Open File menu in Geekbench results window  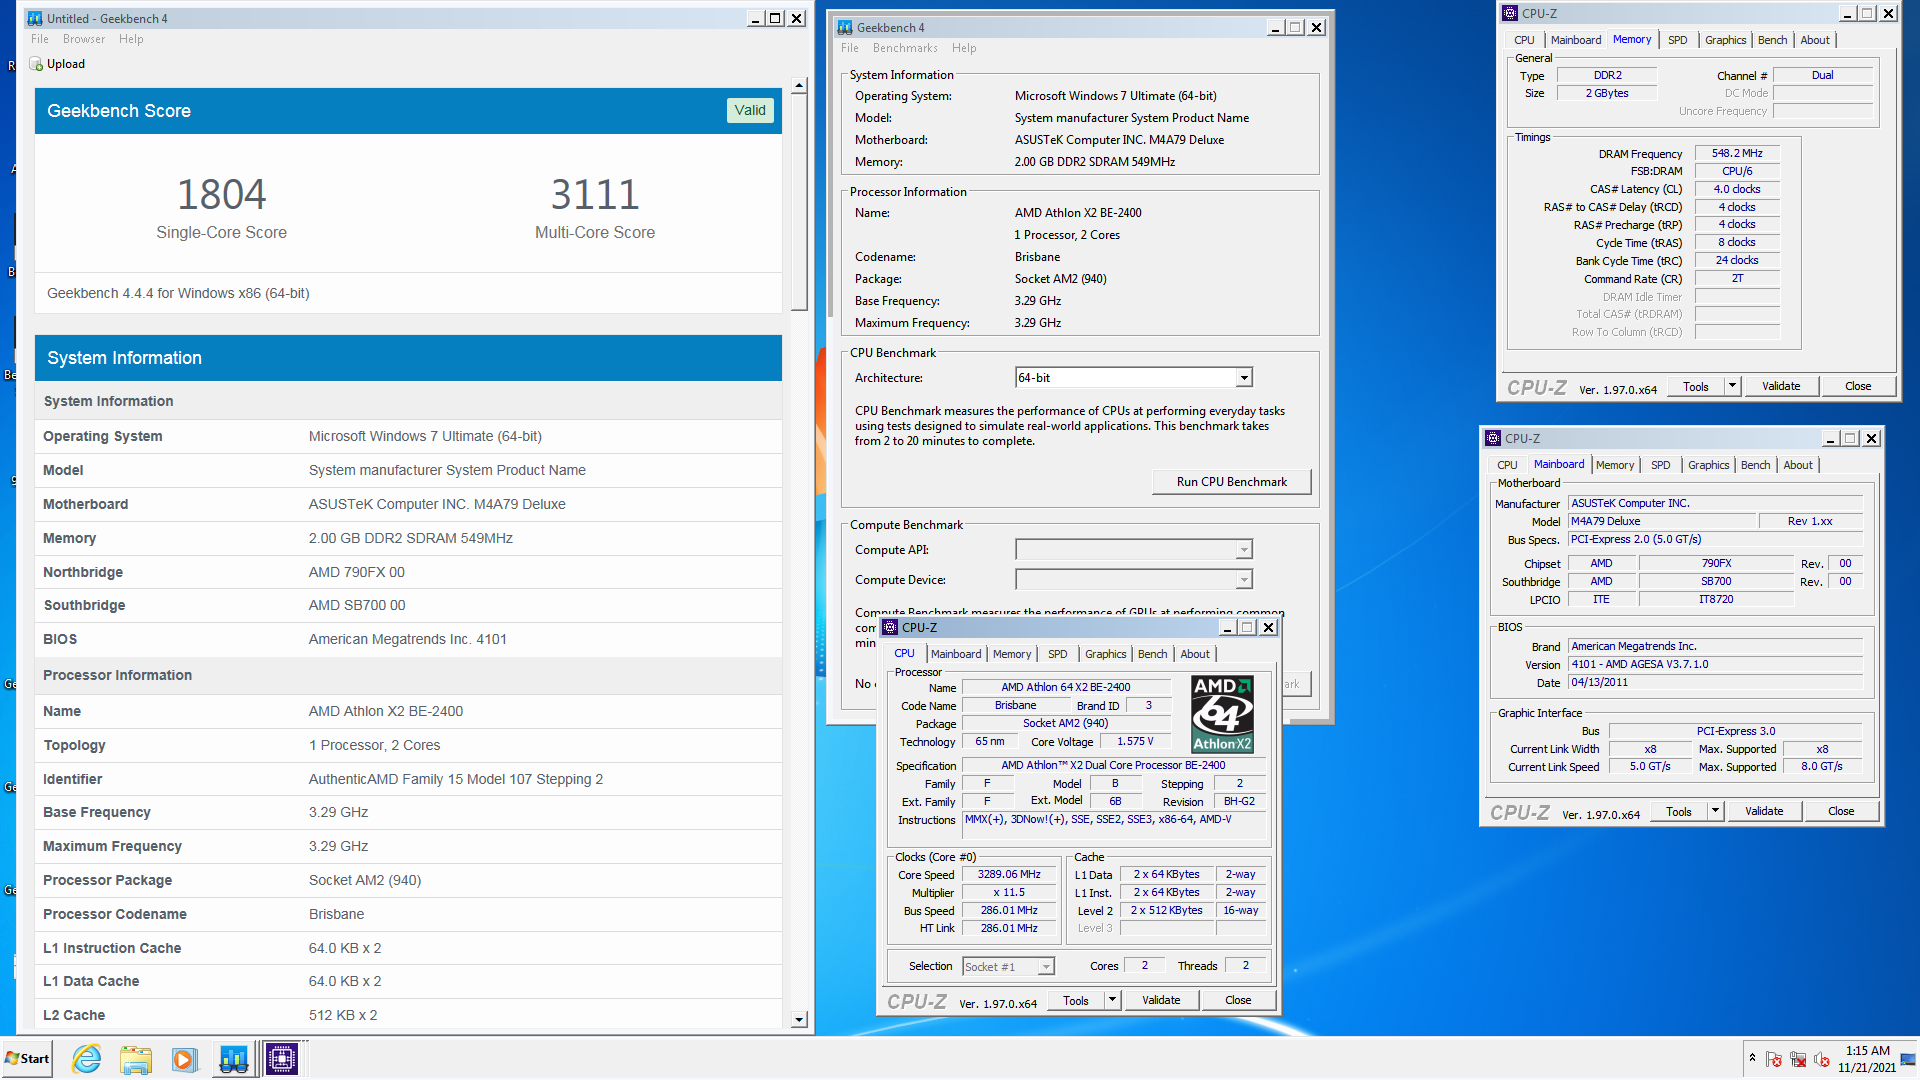click(x=40, y=39)
